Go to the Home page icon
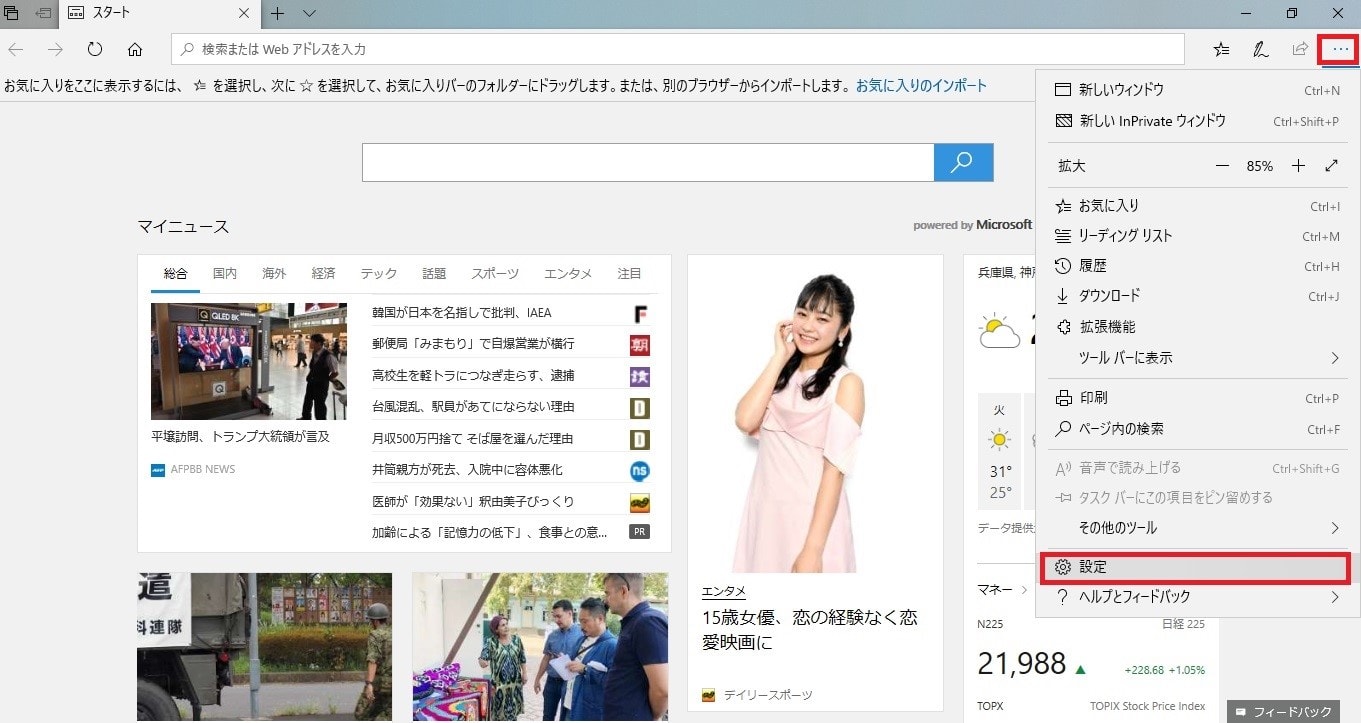The image size is (1361, 723). pos(135,48)
